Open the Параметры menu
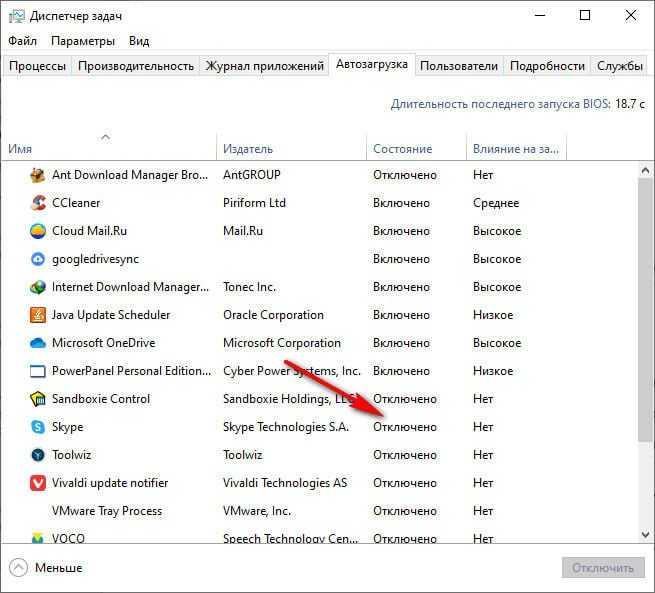 tap(83, 41)
